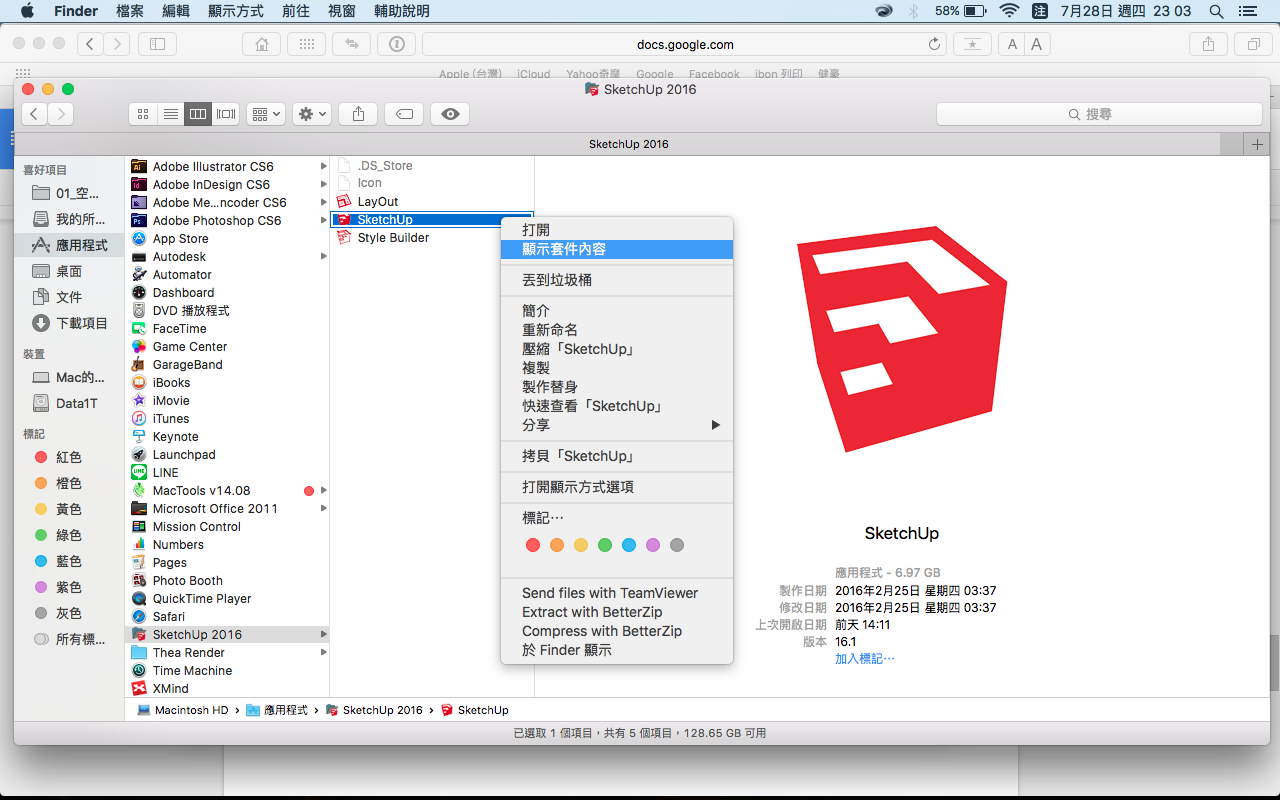Click Safari's address bar docs.google.com
The height and width of the screenshot is (800, 1280).
point(685,44)
